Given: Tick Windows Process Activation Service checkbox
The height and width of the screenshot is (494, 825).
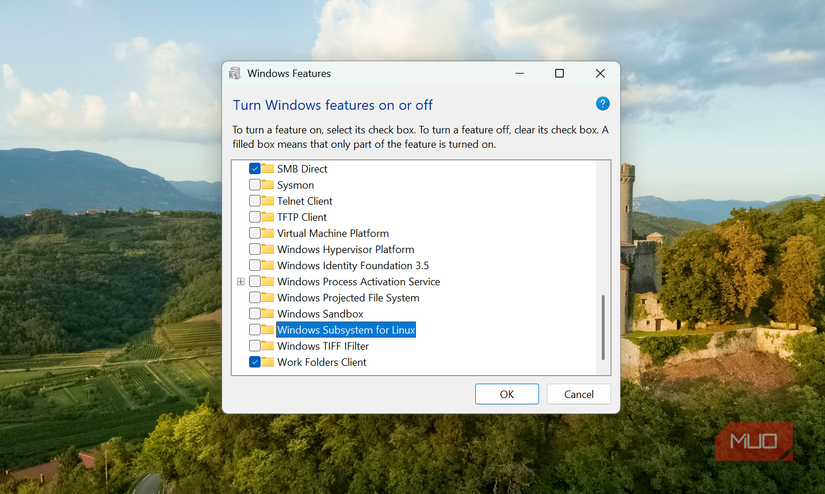Looking at the screenshot, I should pos(255,281).
